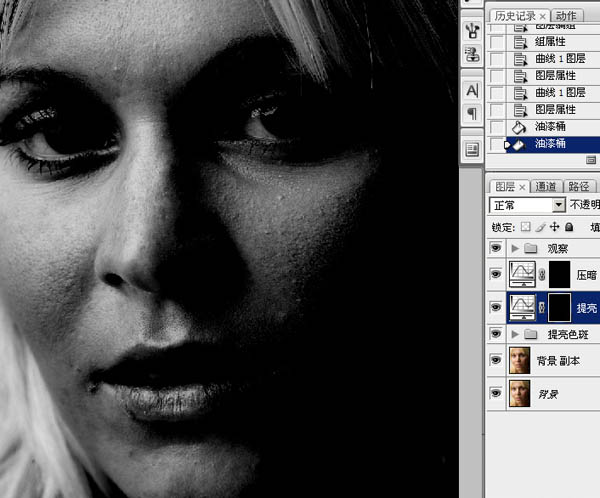
Task: Switch to the 图层 tab
Action: [x=505, y=187]
